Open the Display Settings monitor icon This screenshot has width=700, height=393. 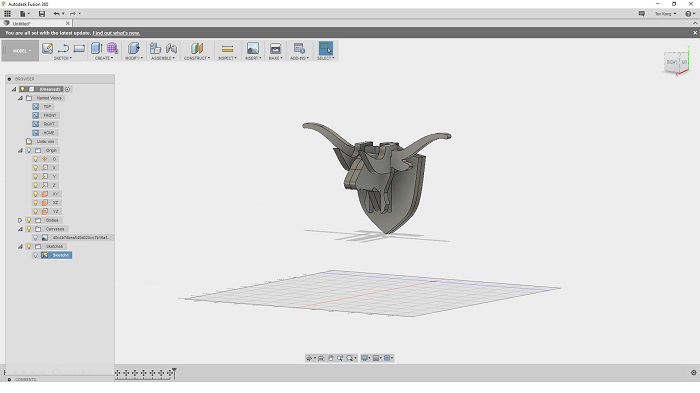[x=365, y=358]
